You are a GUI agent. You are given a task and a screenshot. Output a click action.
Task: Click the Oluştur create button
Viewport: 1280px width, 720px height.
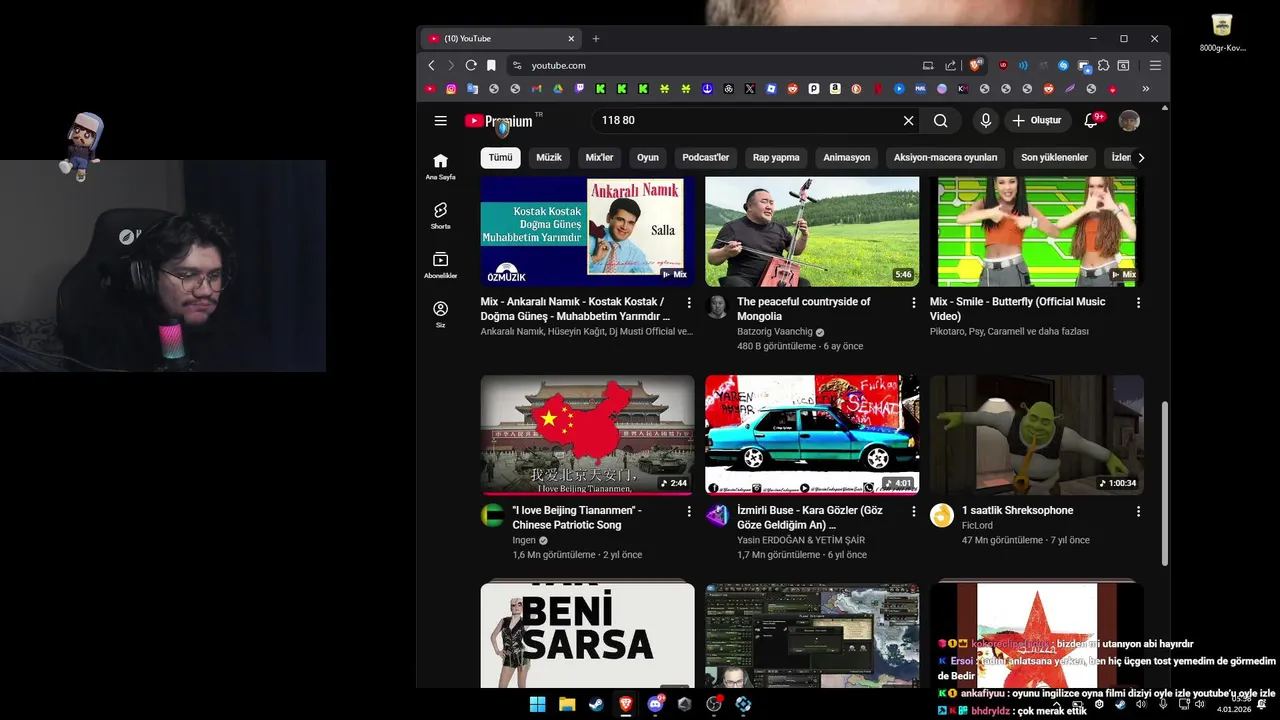(x=1037, y=121)
